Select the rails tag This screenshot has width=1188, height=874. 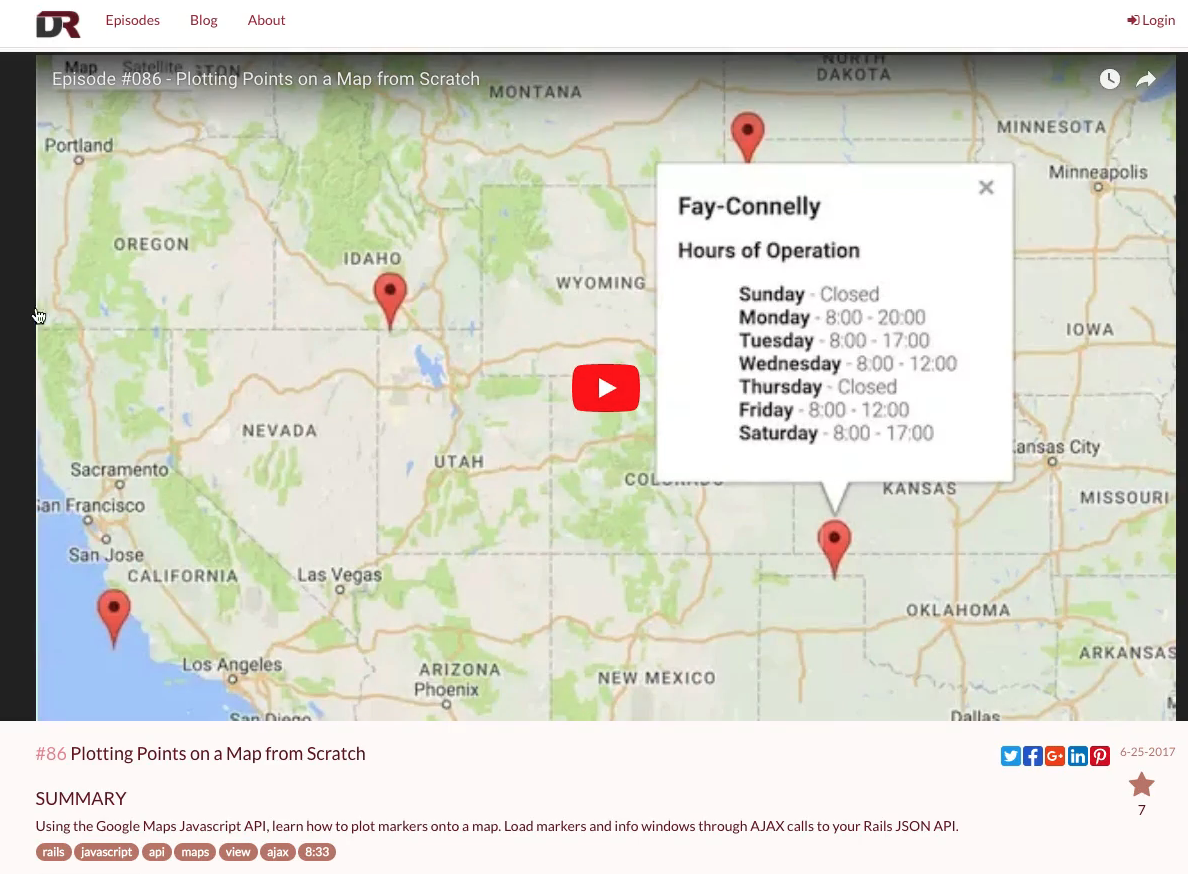[53, 852]
